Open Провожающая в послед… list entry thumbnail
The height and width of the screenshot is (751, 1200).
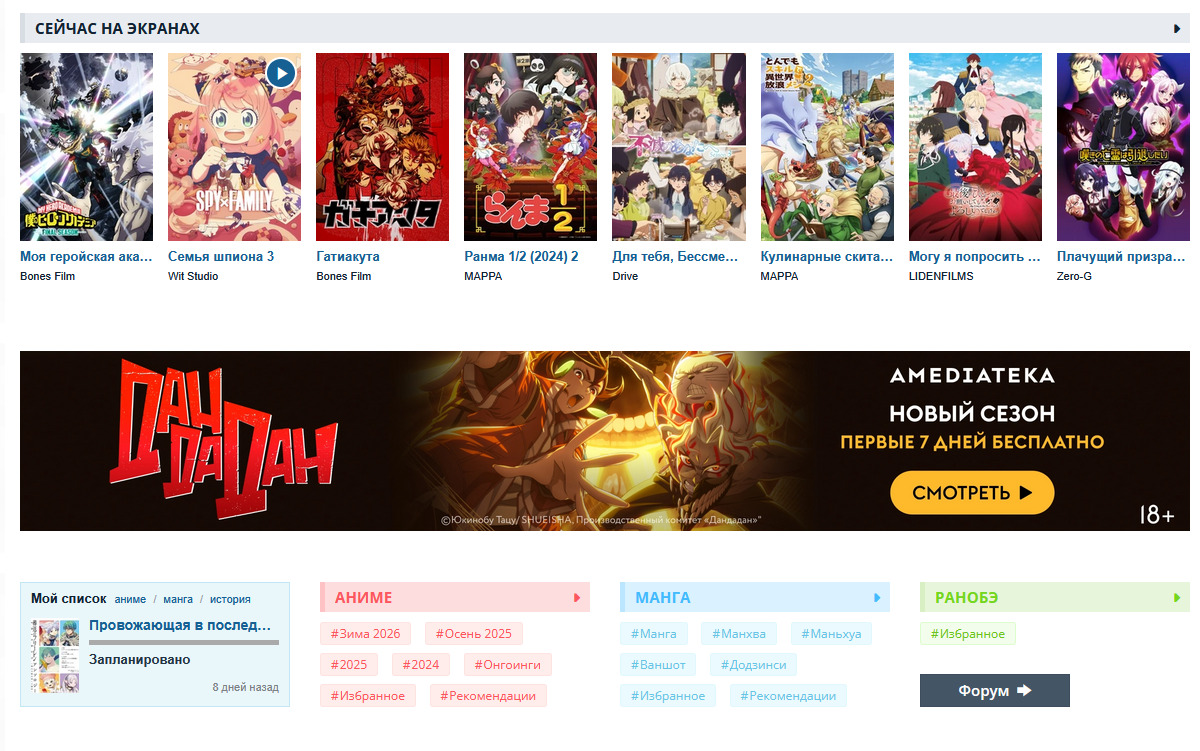point(53,657)
